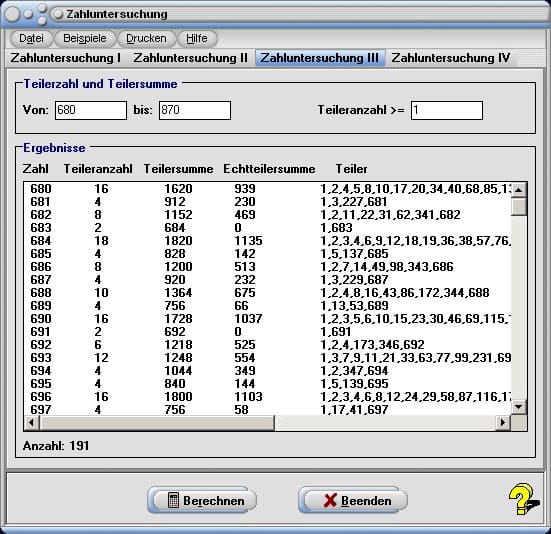
Task: Select the row for number 694
Action: pyautogui.click(x=268, y=371)
